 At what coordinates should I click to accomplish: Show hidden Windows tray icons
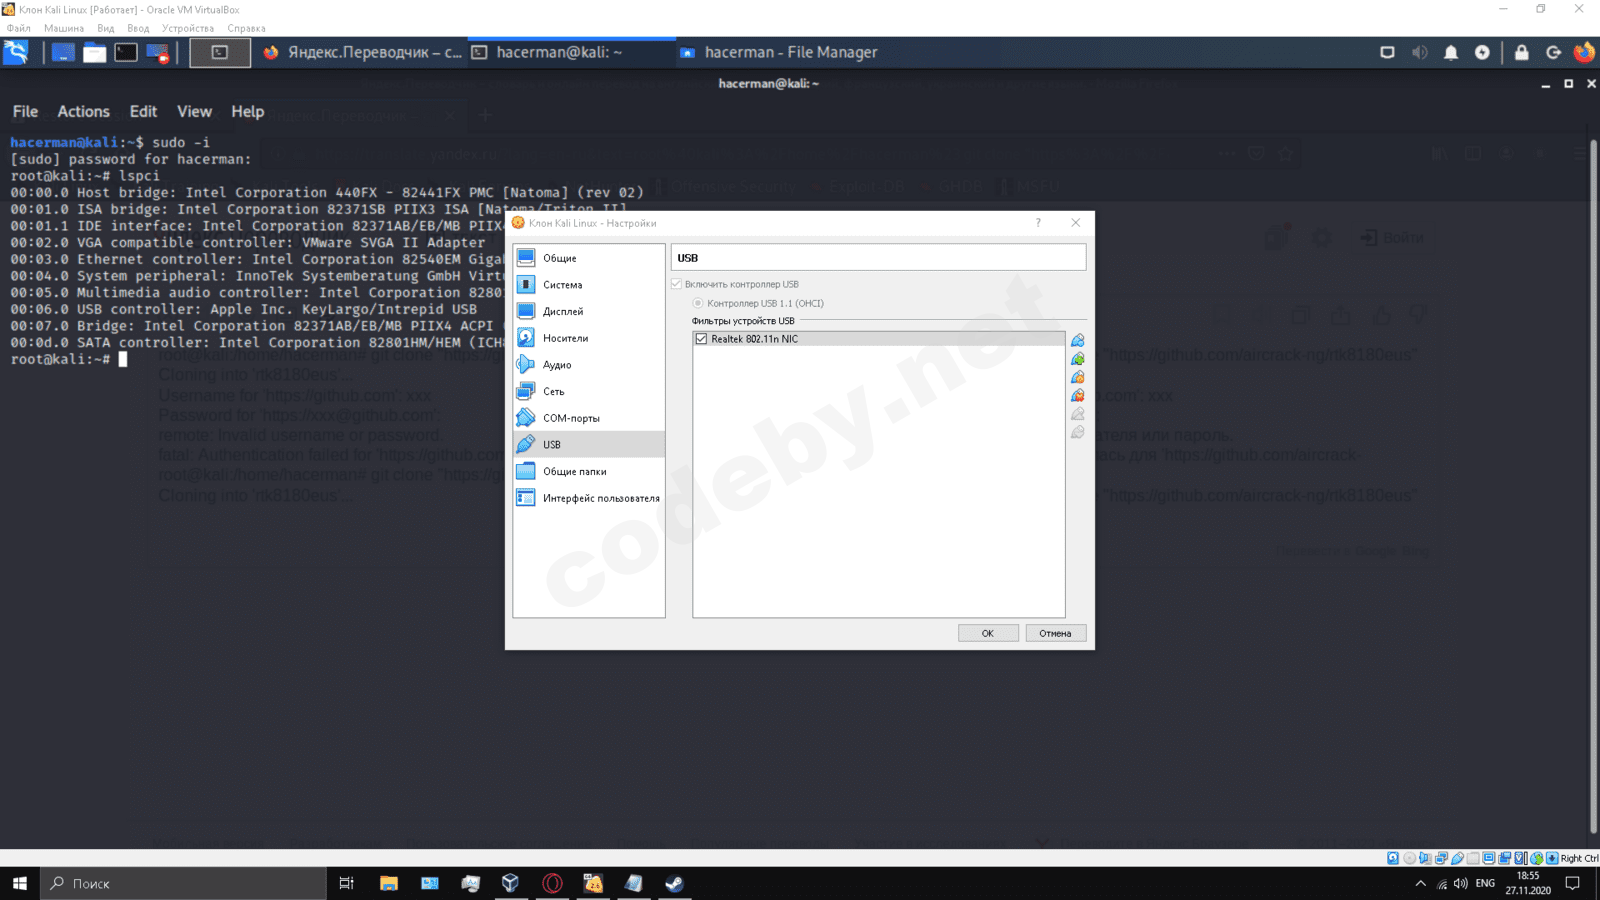pos(1420,883)
